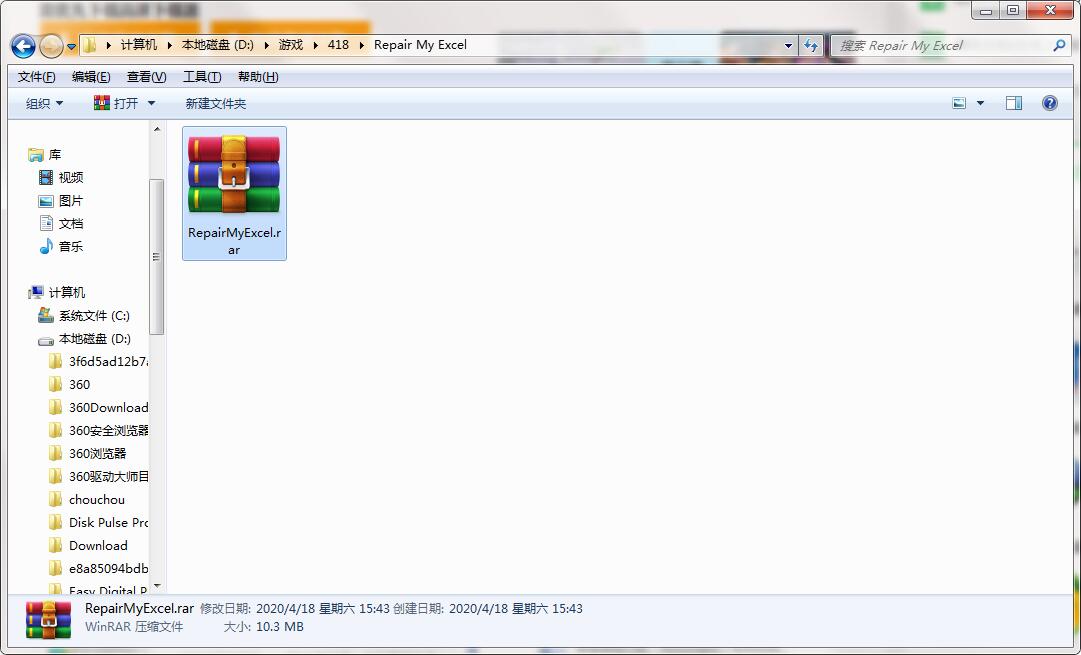
Task: Minimize the Explorer window
Action: pyautogui.click(x=986, y=10)
